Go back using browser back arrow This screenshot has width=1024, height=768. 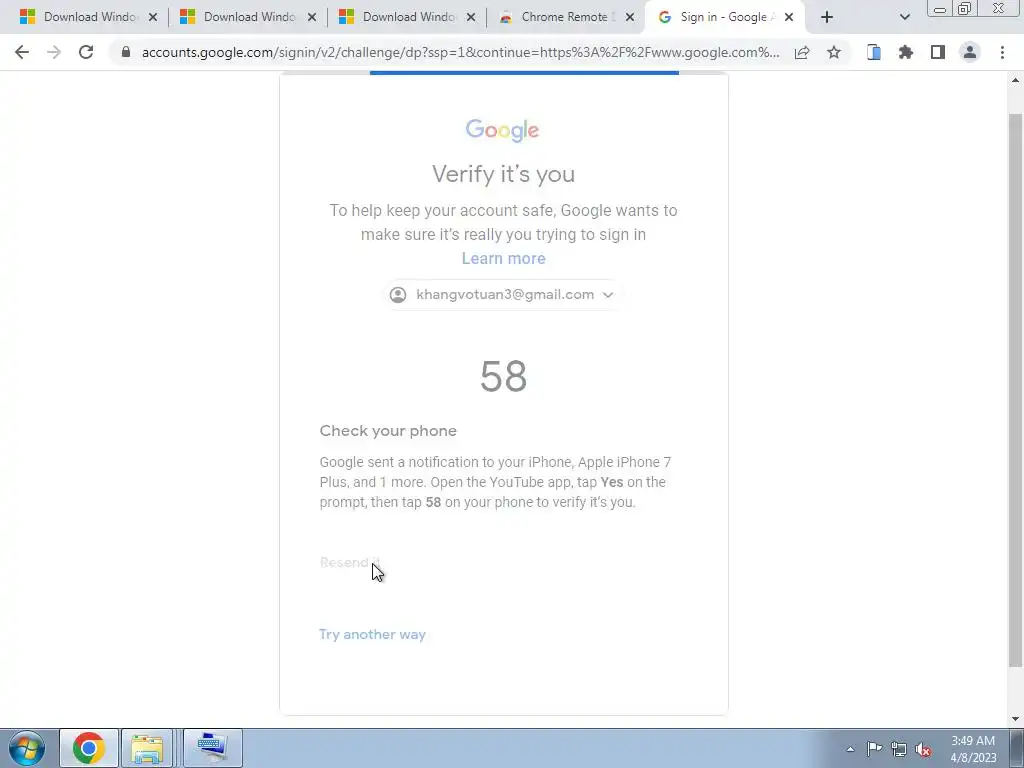point(22,52)
